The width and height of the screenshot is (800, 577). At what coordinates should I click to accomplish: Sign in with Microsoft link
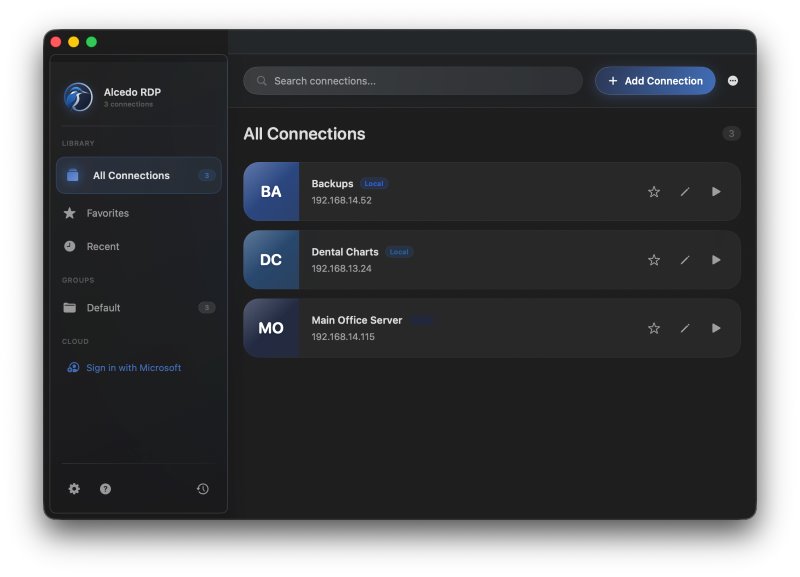tap(133, 368)
